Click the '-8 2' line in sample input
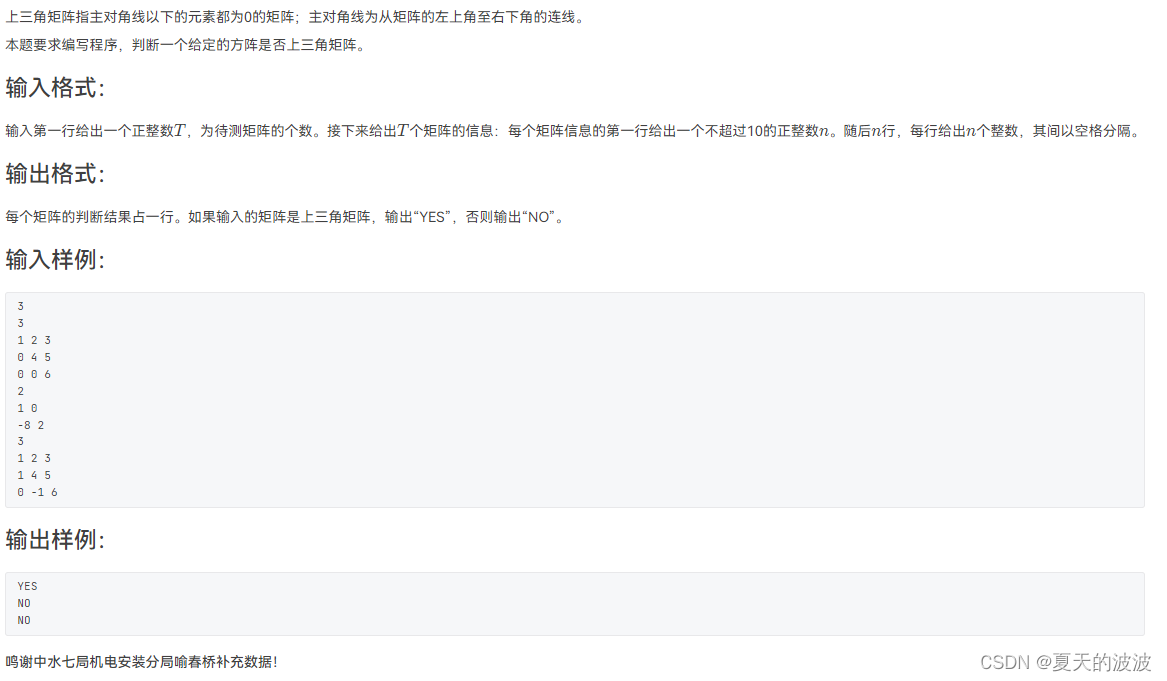Viewport: 1167px width, 681px height. pos(31,425)
